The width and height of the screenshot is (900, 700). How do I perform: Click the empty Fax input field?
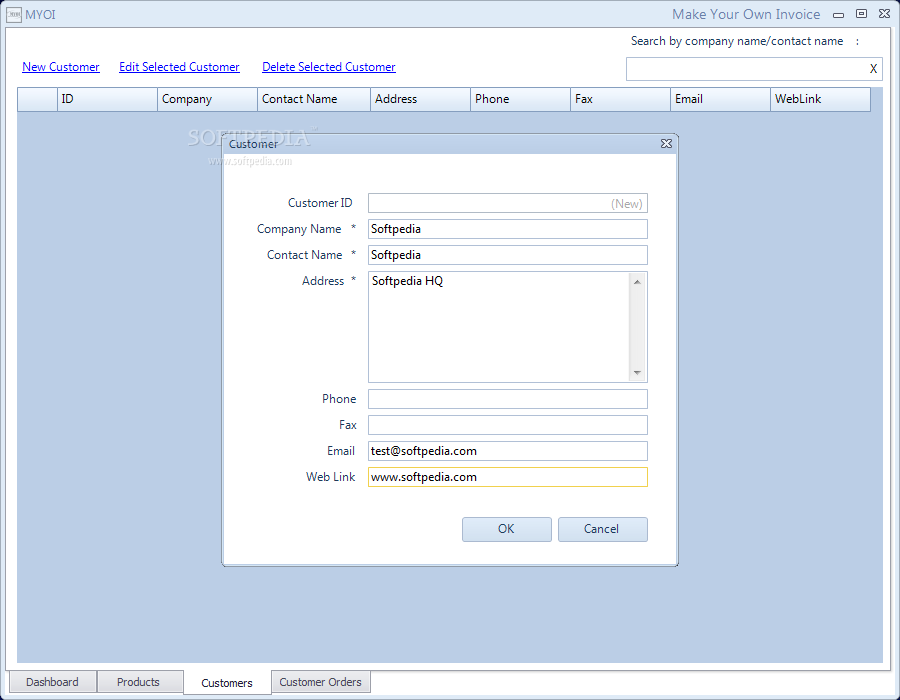tap(508, 425)
